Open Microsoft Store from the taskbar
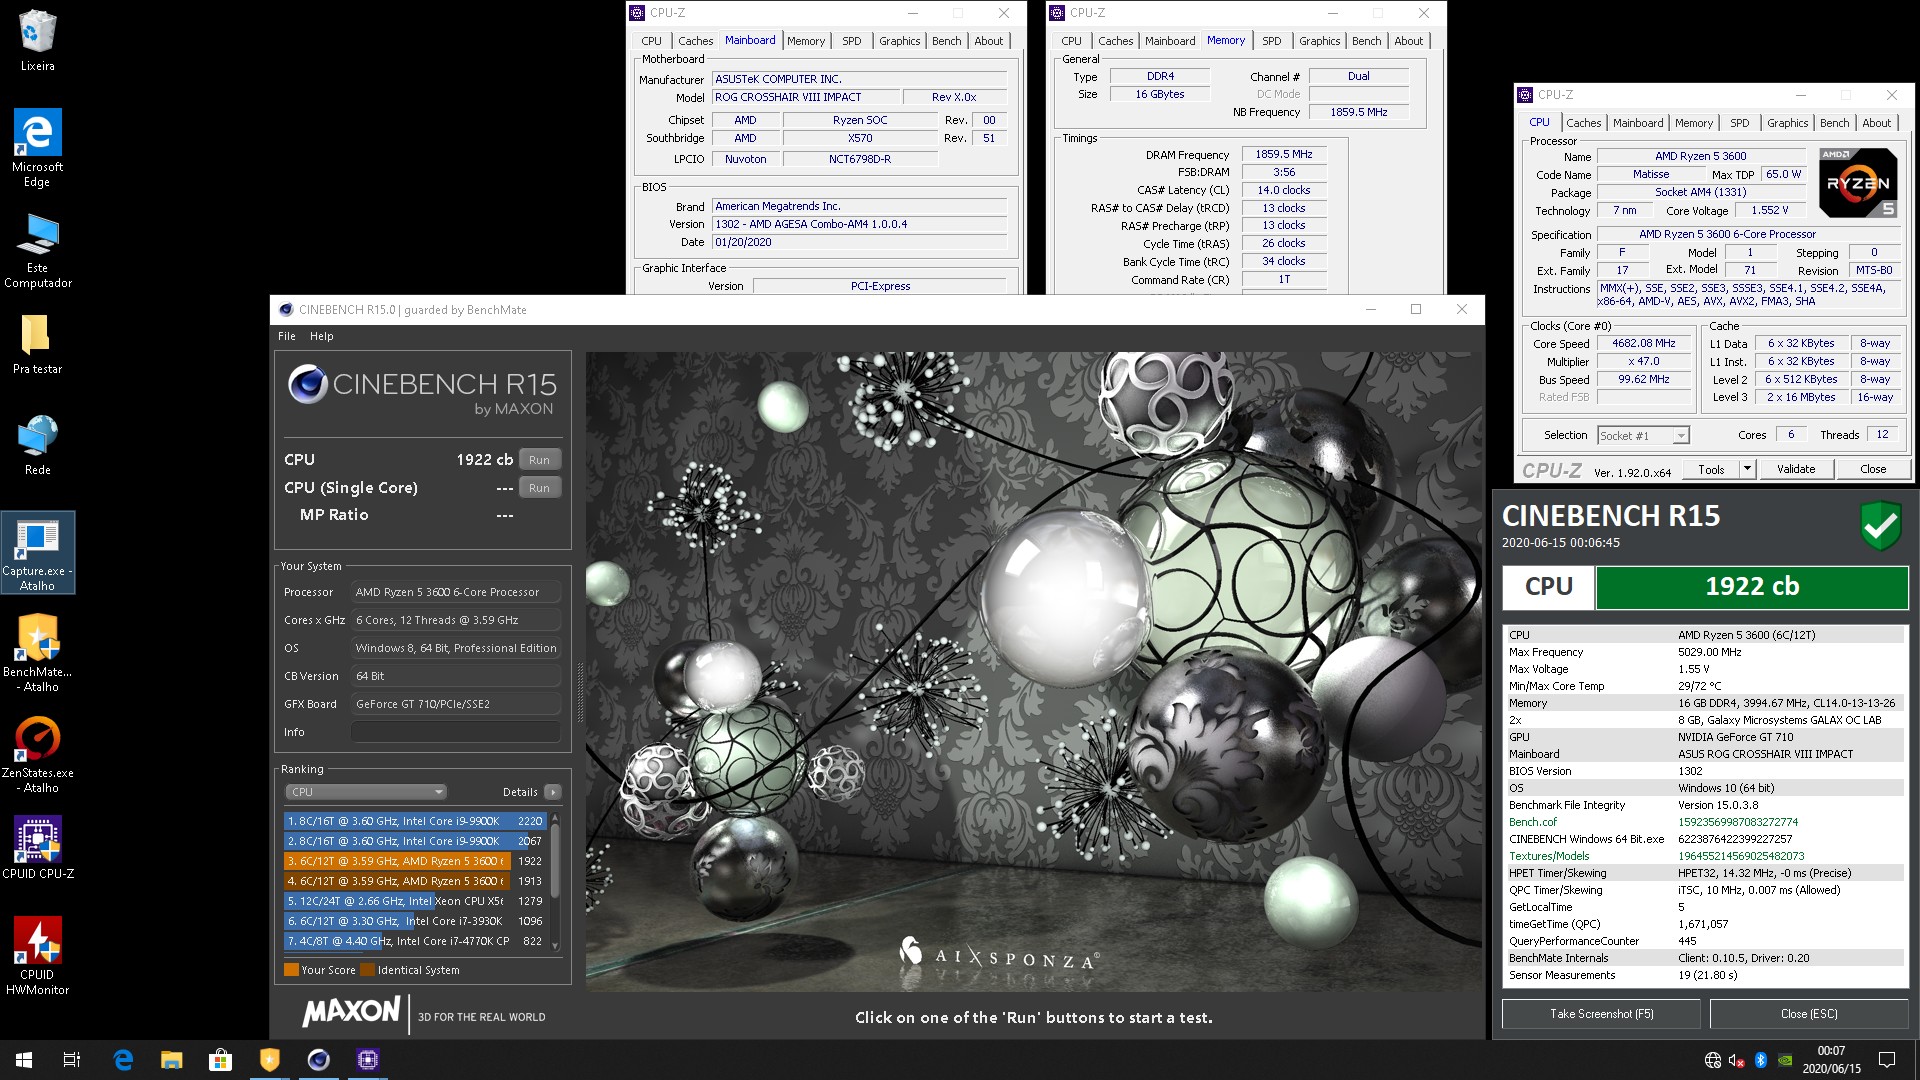The width and height of the screenshot is (1920, 1080). 220,1060
